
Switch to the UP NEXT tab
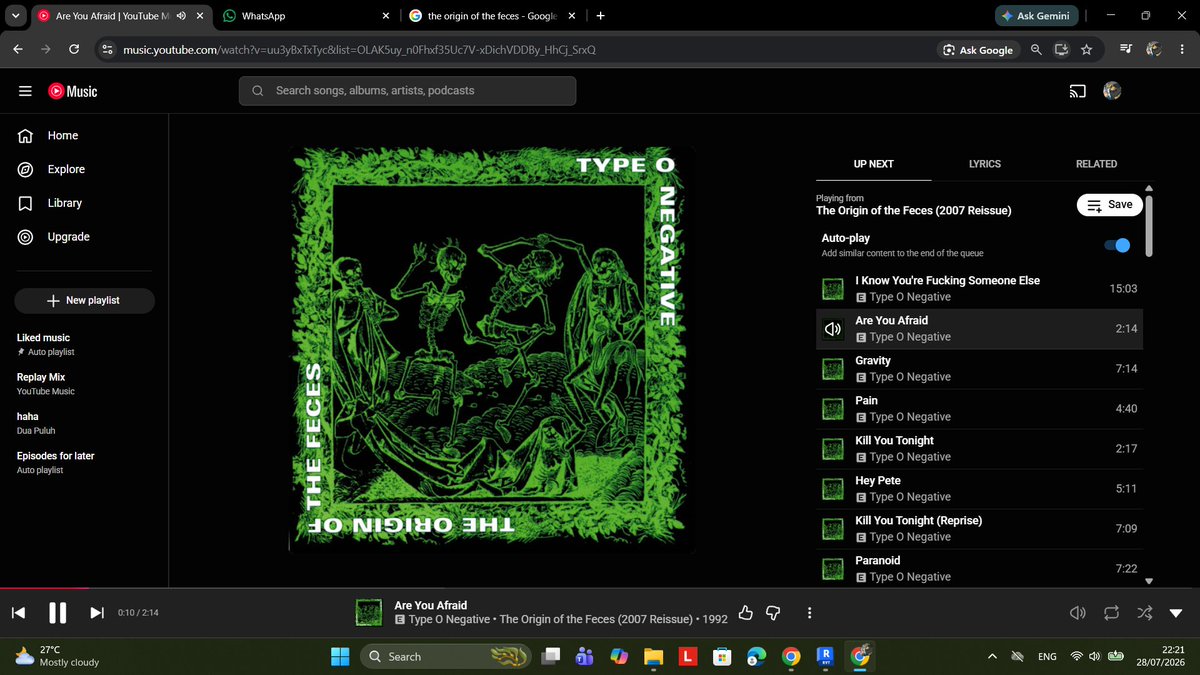coord(874,164)
